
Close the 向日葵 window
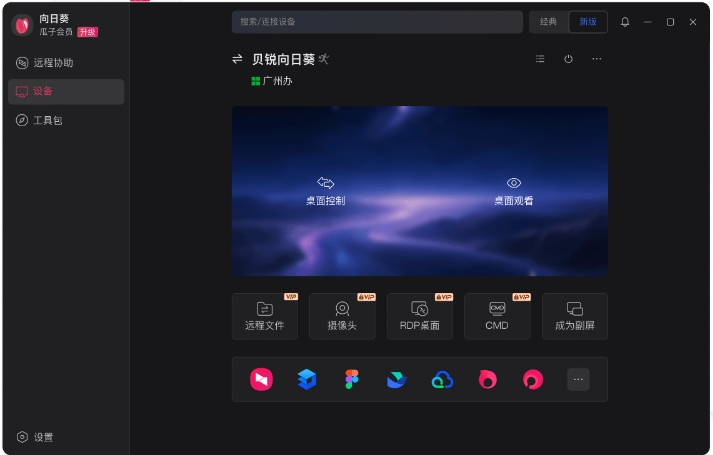(693, 22)
